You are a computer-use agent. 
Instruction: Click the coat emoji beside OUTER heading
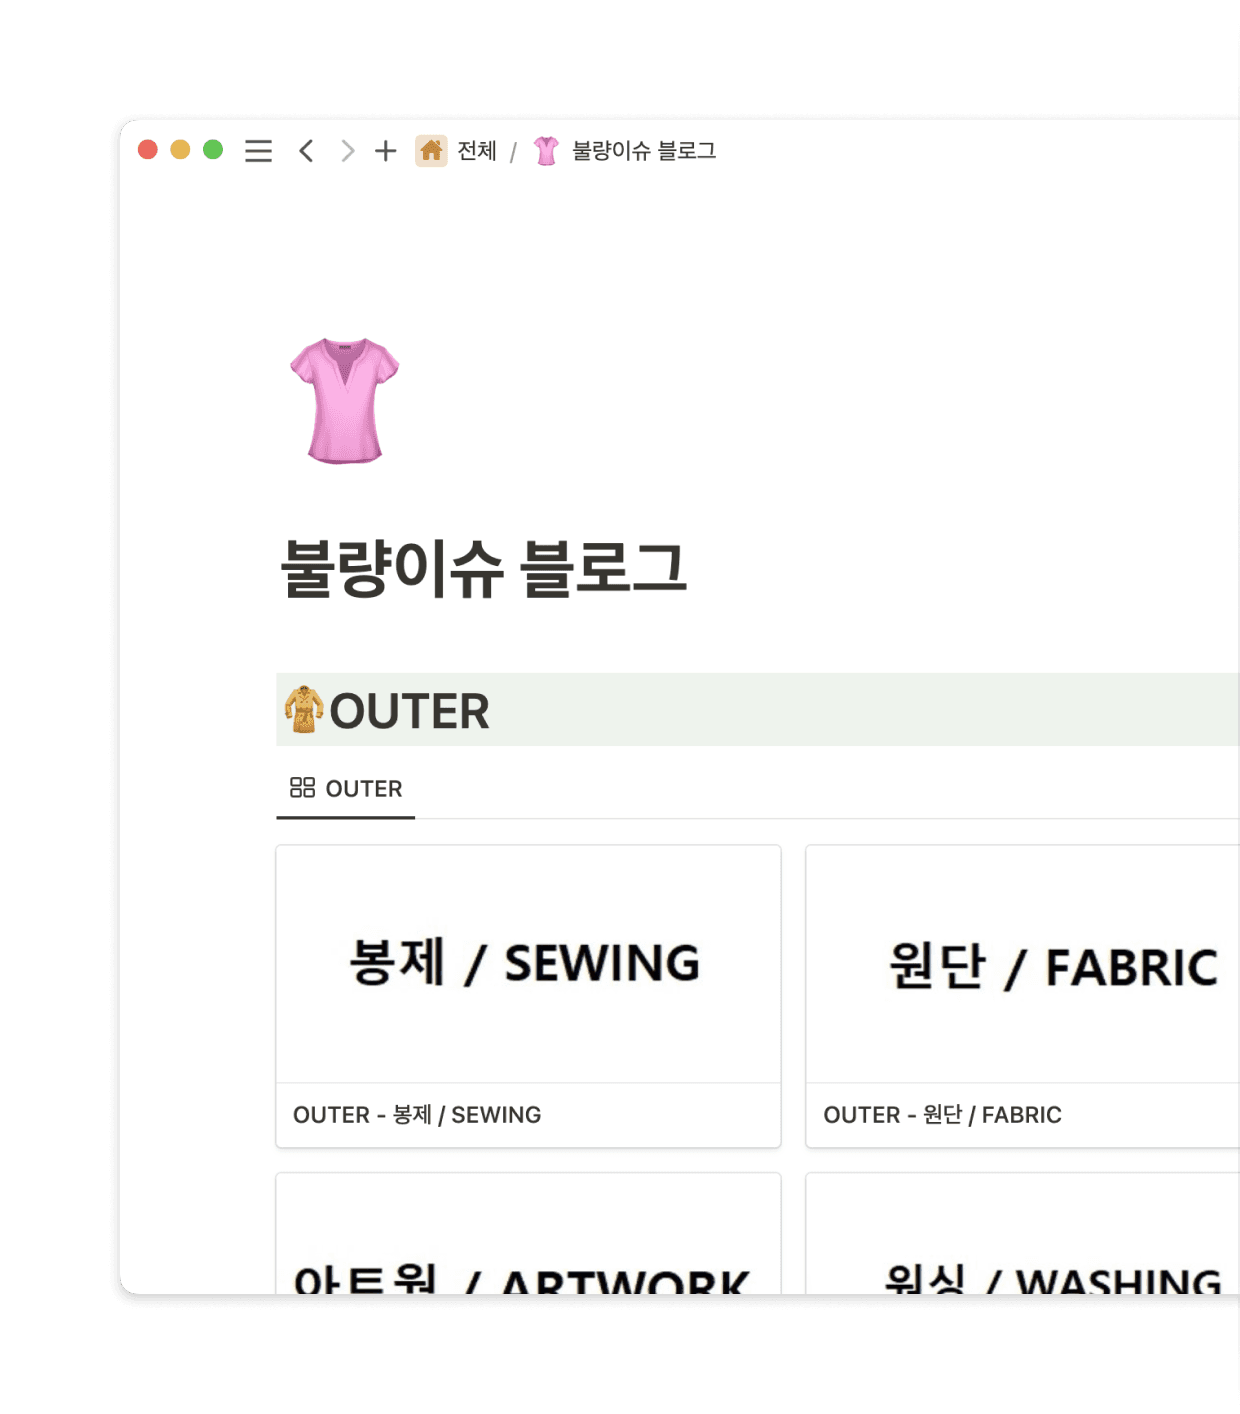point(303,710)
